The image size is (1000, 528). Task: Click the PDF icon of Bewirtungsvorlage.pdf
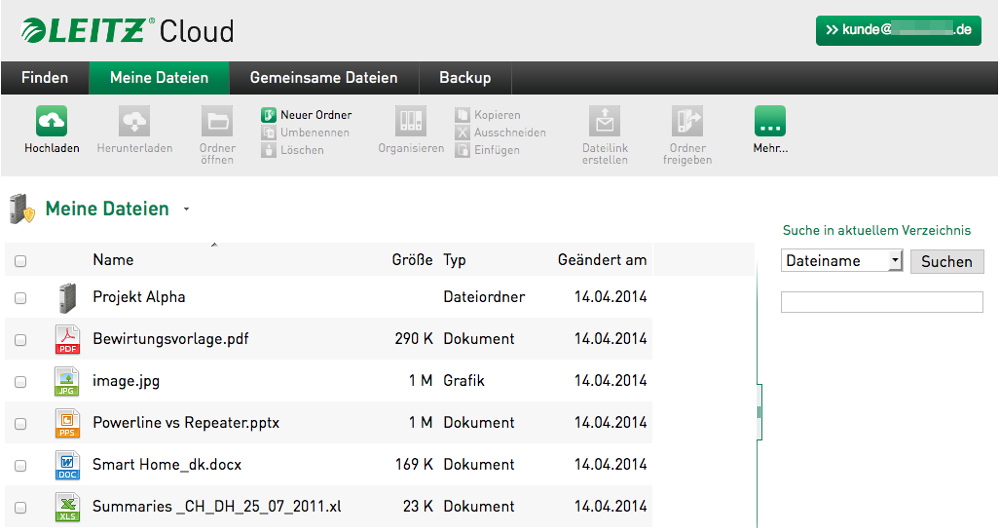point(67,339)
